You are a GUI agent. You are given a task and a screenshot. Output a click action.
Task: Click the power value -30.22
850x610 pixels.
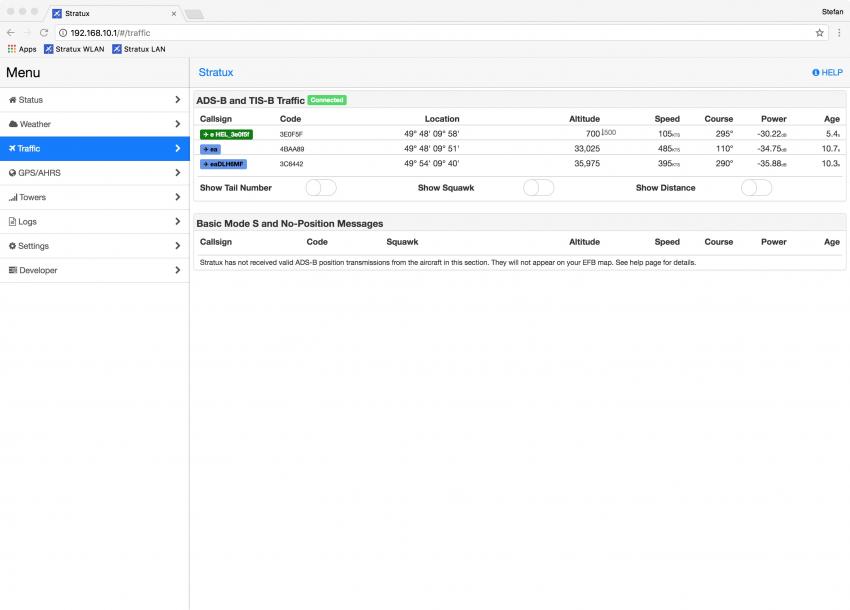pos(772,134)
